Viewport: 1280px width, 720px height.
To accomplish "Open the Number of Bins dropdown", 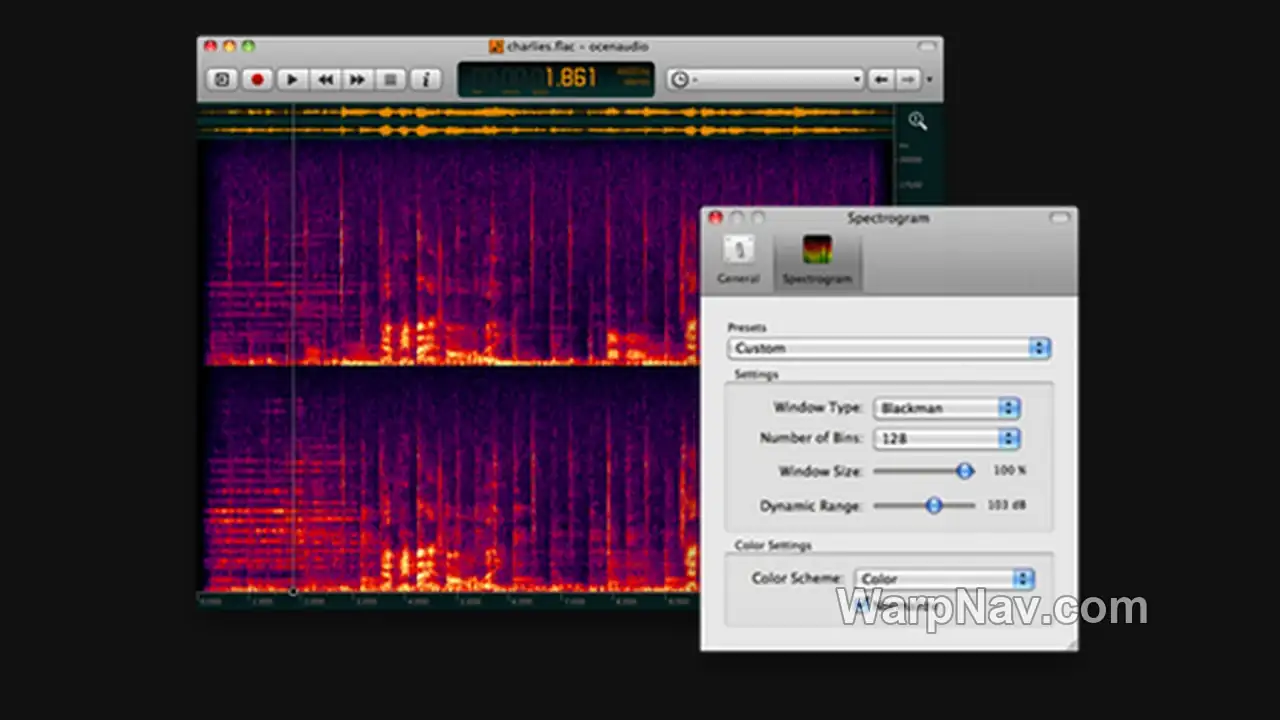I will (x=947, y=438).
